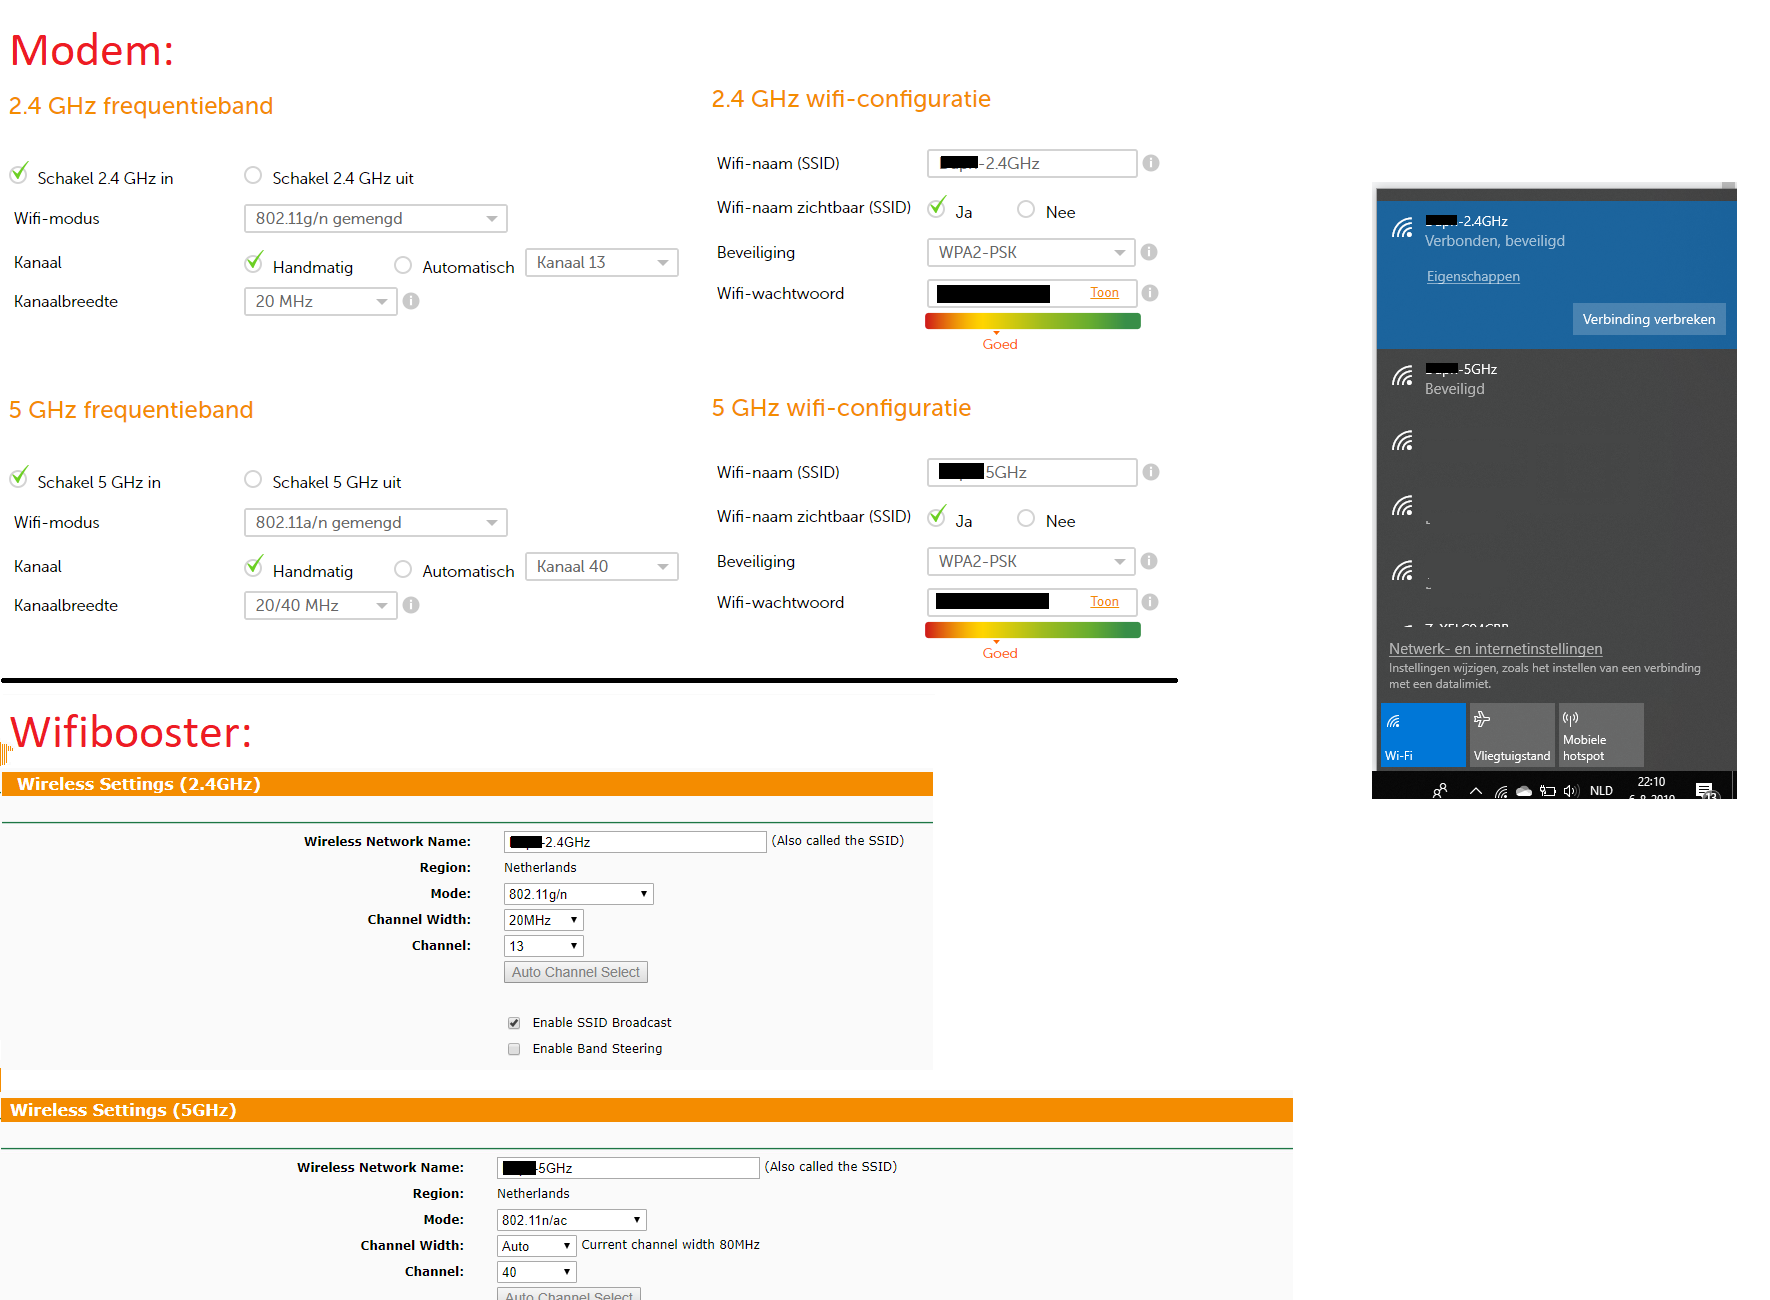Select 'Schakel 2.4 GHz uit' radio button
This screenshot has height=1300, width=1770.
[x=253, y=176]
